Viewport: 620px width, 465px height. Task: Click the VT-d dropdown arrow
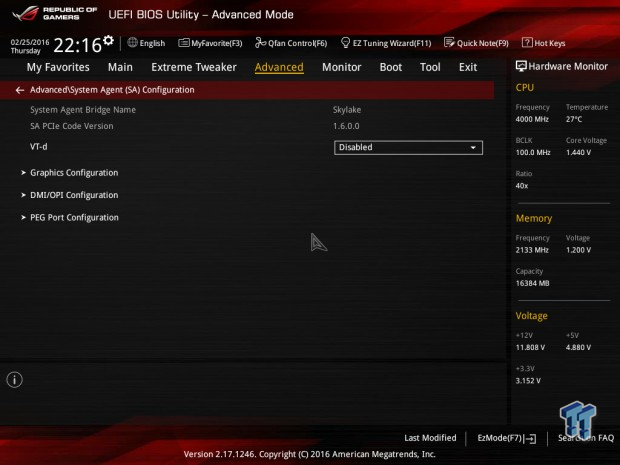(x=473, y=147)
